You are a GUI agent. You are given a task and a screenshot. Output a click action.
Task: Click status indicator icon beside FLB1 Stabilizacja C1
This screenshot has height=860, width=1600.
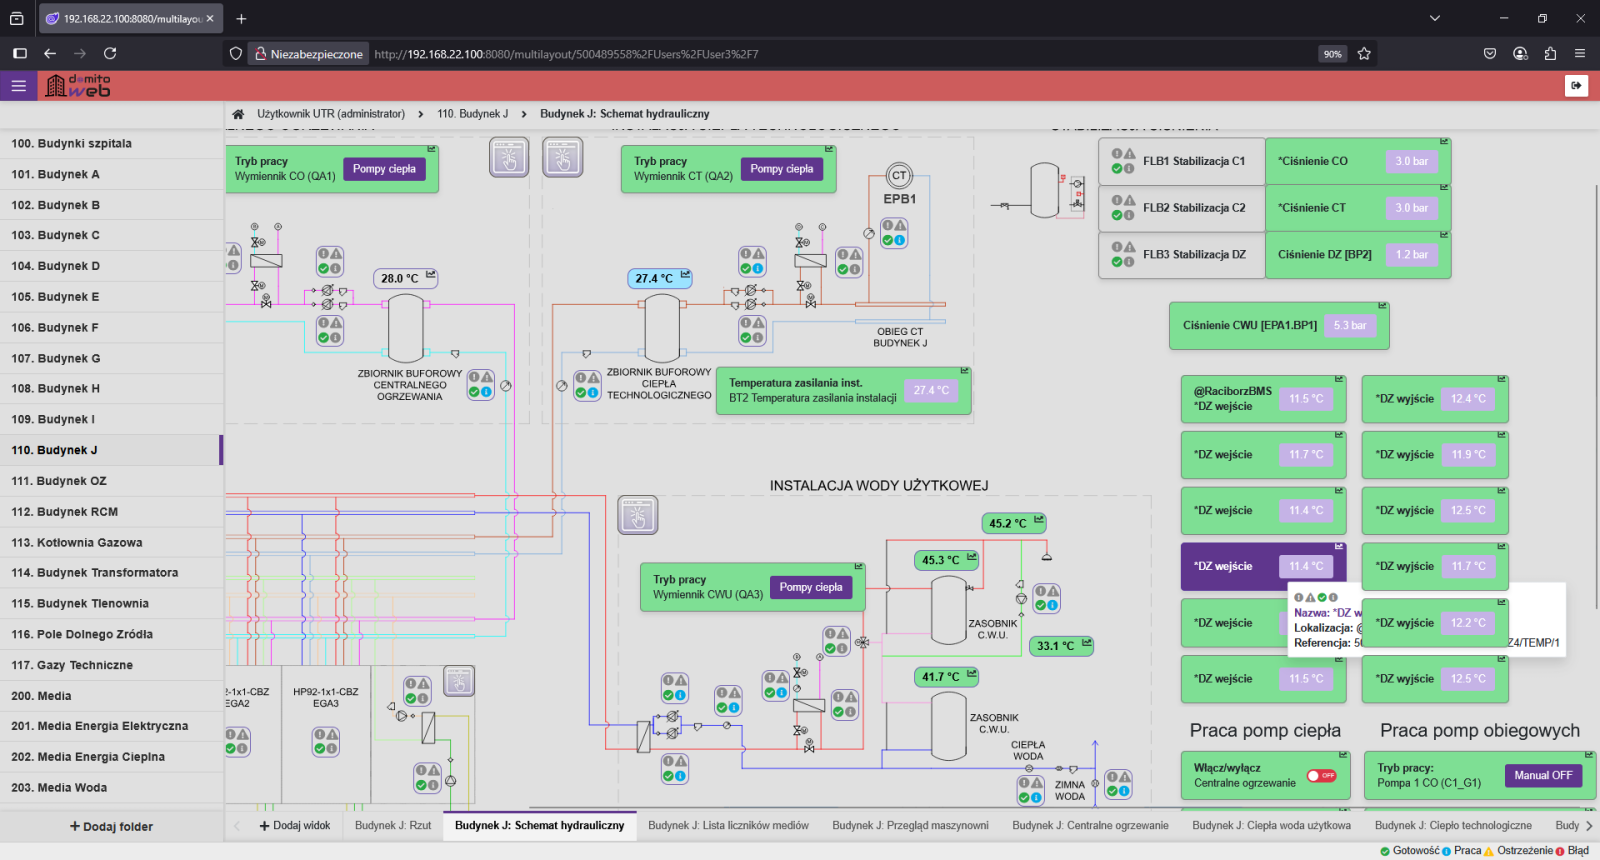tap(1123, 161)
